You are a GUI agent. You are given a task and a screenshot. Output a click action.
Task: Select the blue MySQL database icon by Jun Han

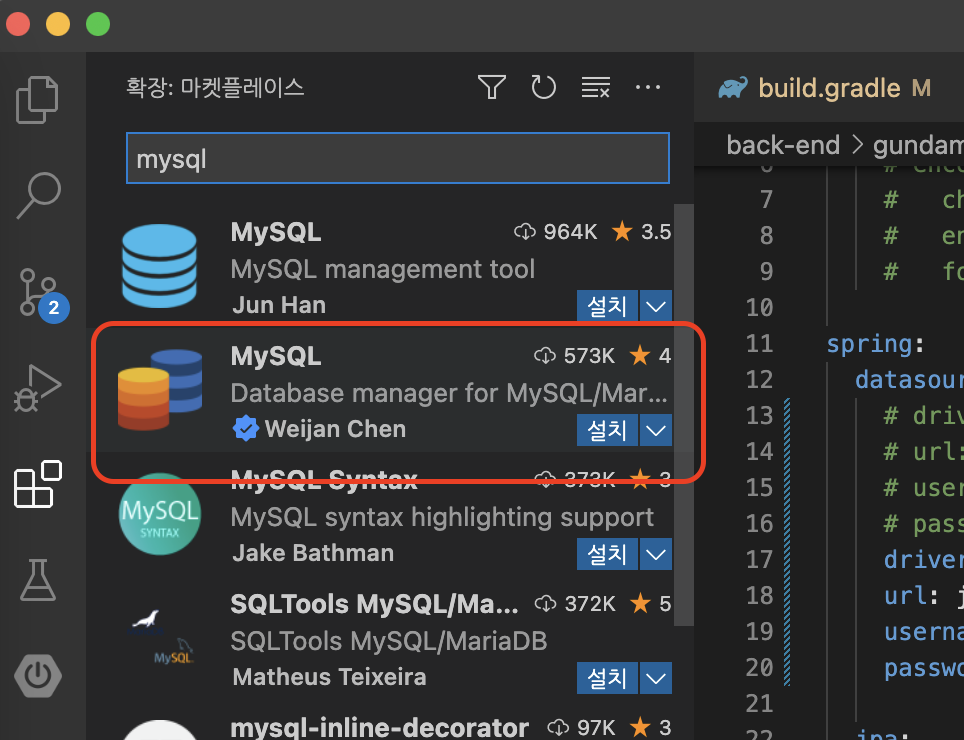tap(159, 266)
